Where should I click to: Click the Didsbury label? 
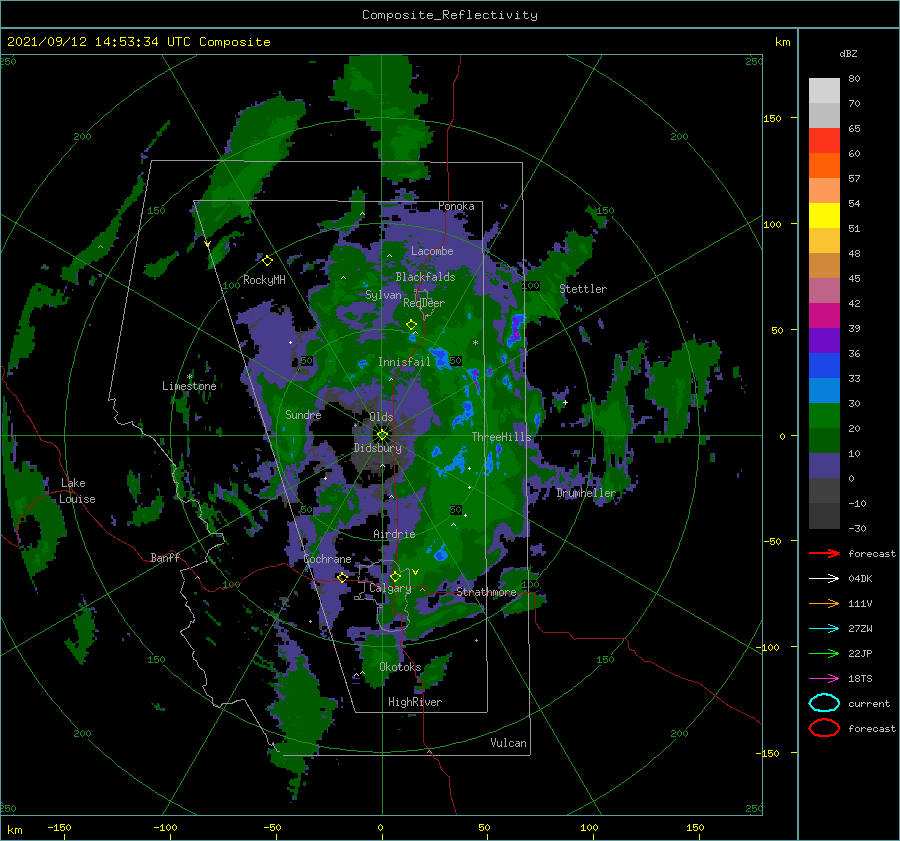[378, 448]
